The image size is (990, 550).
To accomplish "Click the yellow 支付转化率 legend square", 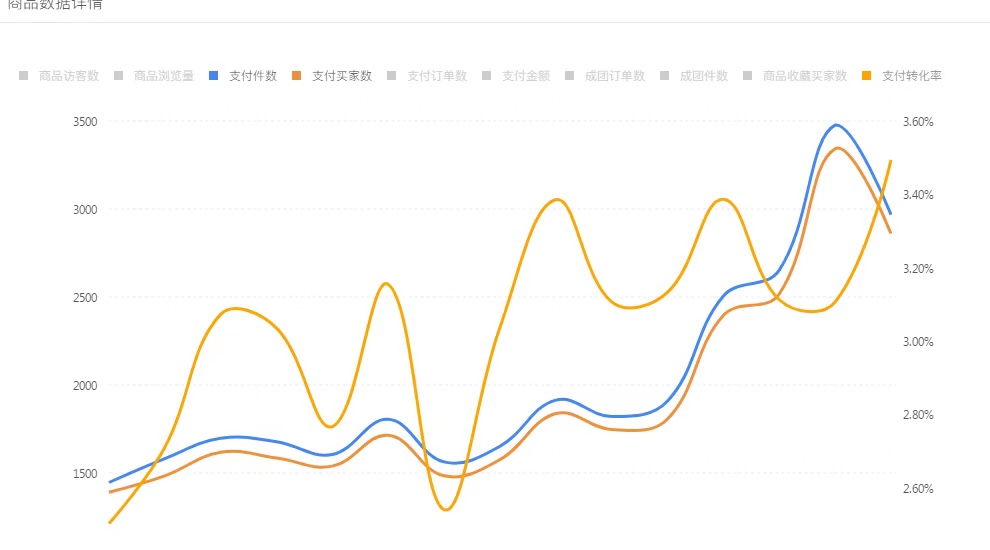I will pos(866,76).
